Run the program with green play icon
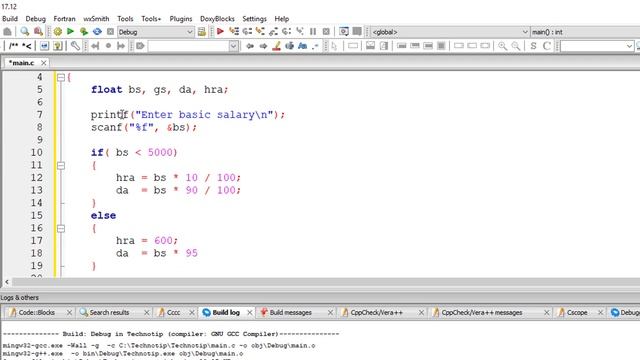 (x=70, y=31)
